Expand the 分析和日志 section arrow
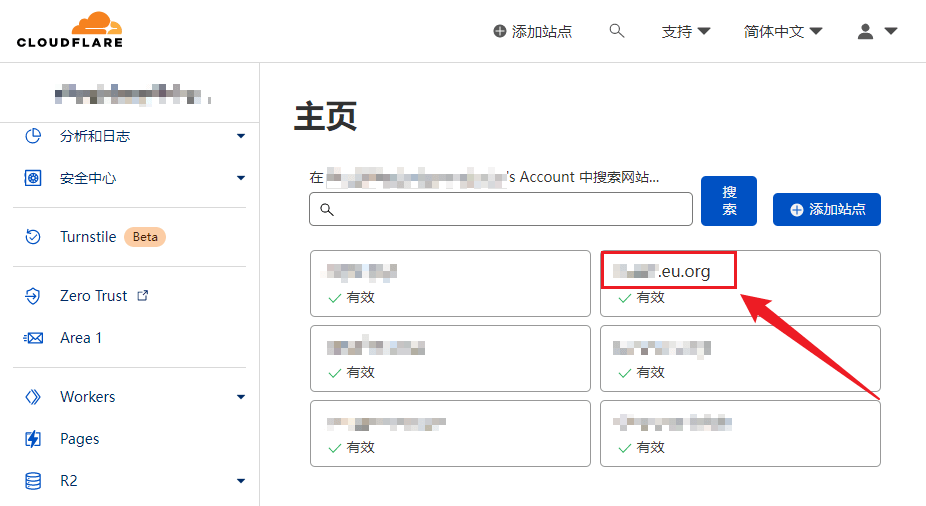Screen dimensions: 926x506 coord(241,136)
